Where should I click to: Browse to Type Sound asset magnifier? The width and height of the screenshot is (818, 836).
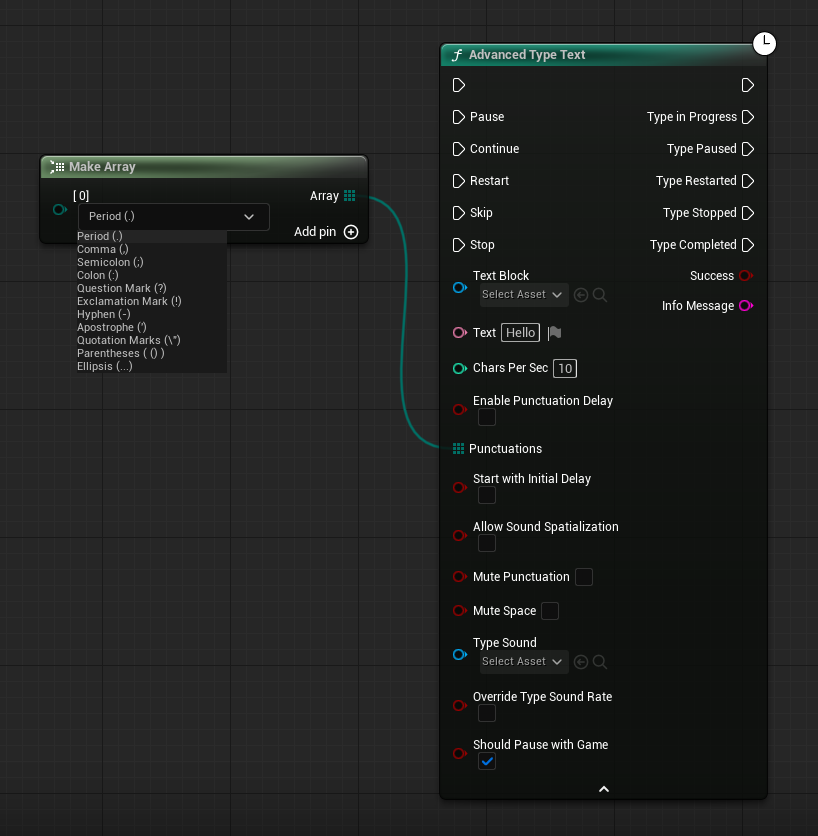click(600, 662)
